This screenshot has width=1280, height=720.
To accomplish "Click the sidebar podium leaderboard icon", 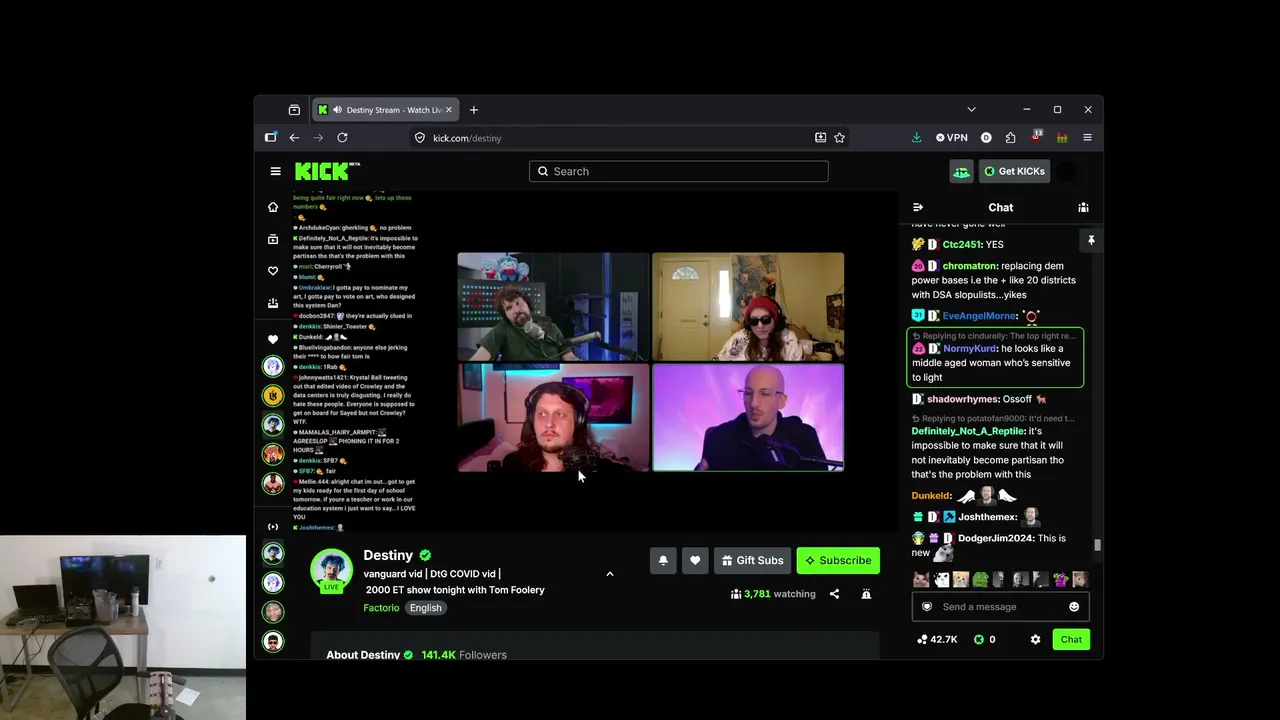I will tap(273, 303).
